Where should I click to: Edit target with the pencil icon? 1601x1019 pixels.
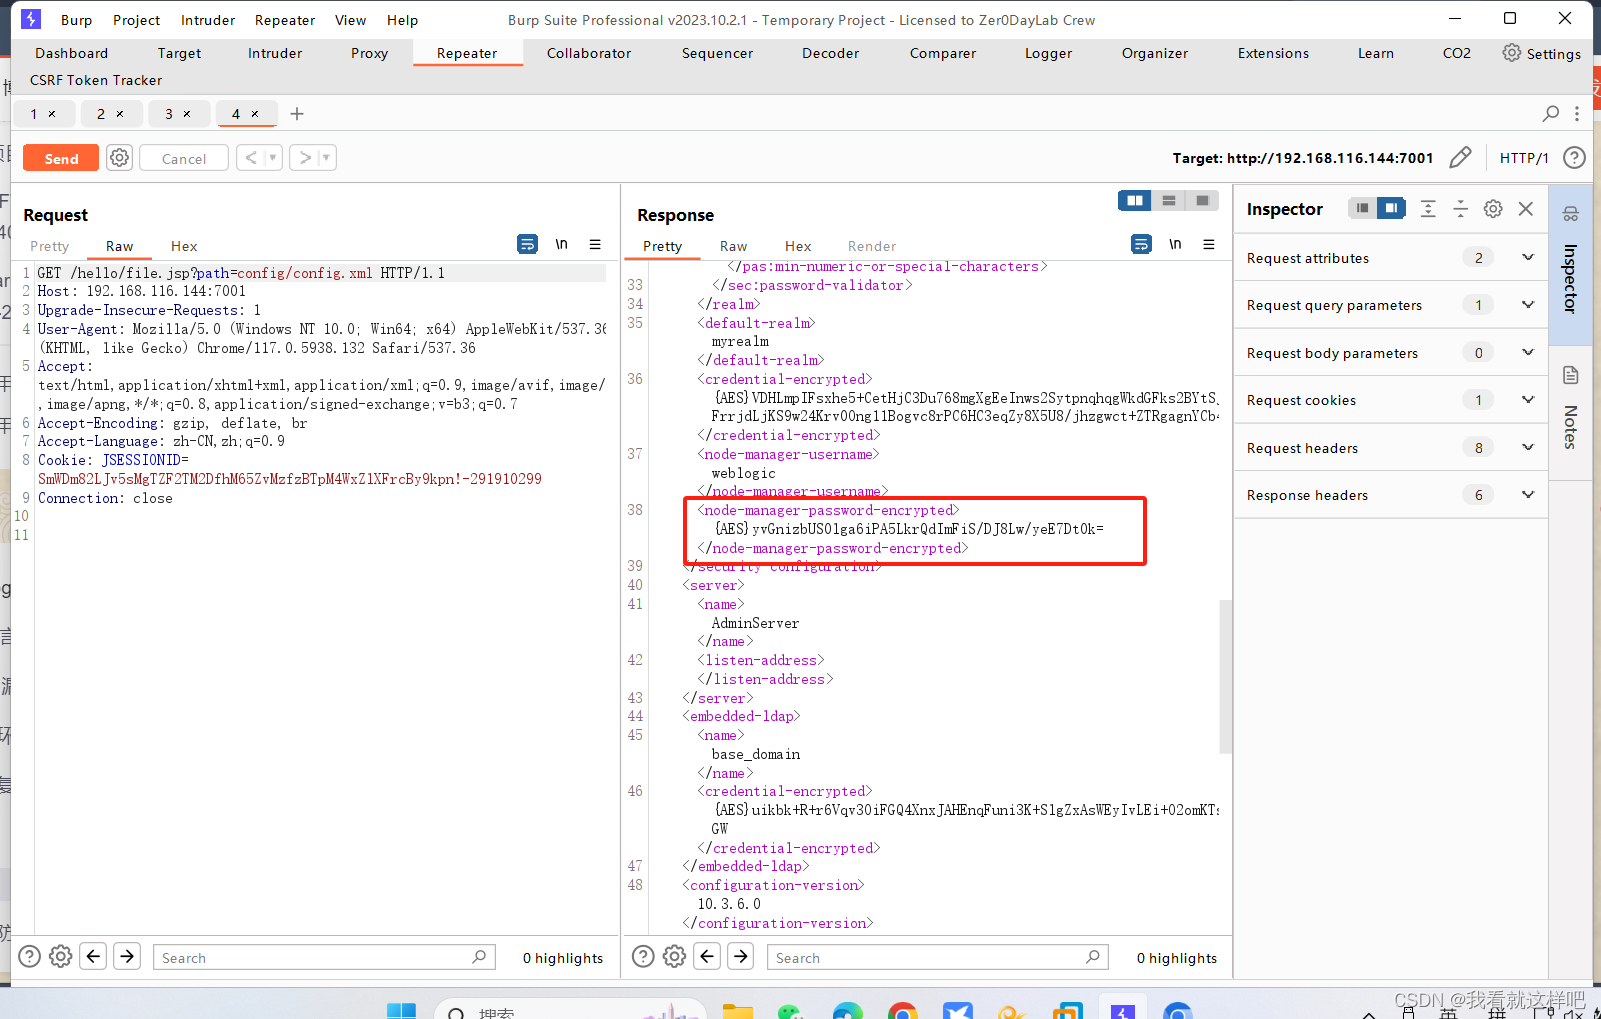point(1460,157)
